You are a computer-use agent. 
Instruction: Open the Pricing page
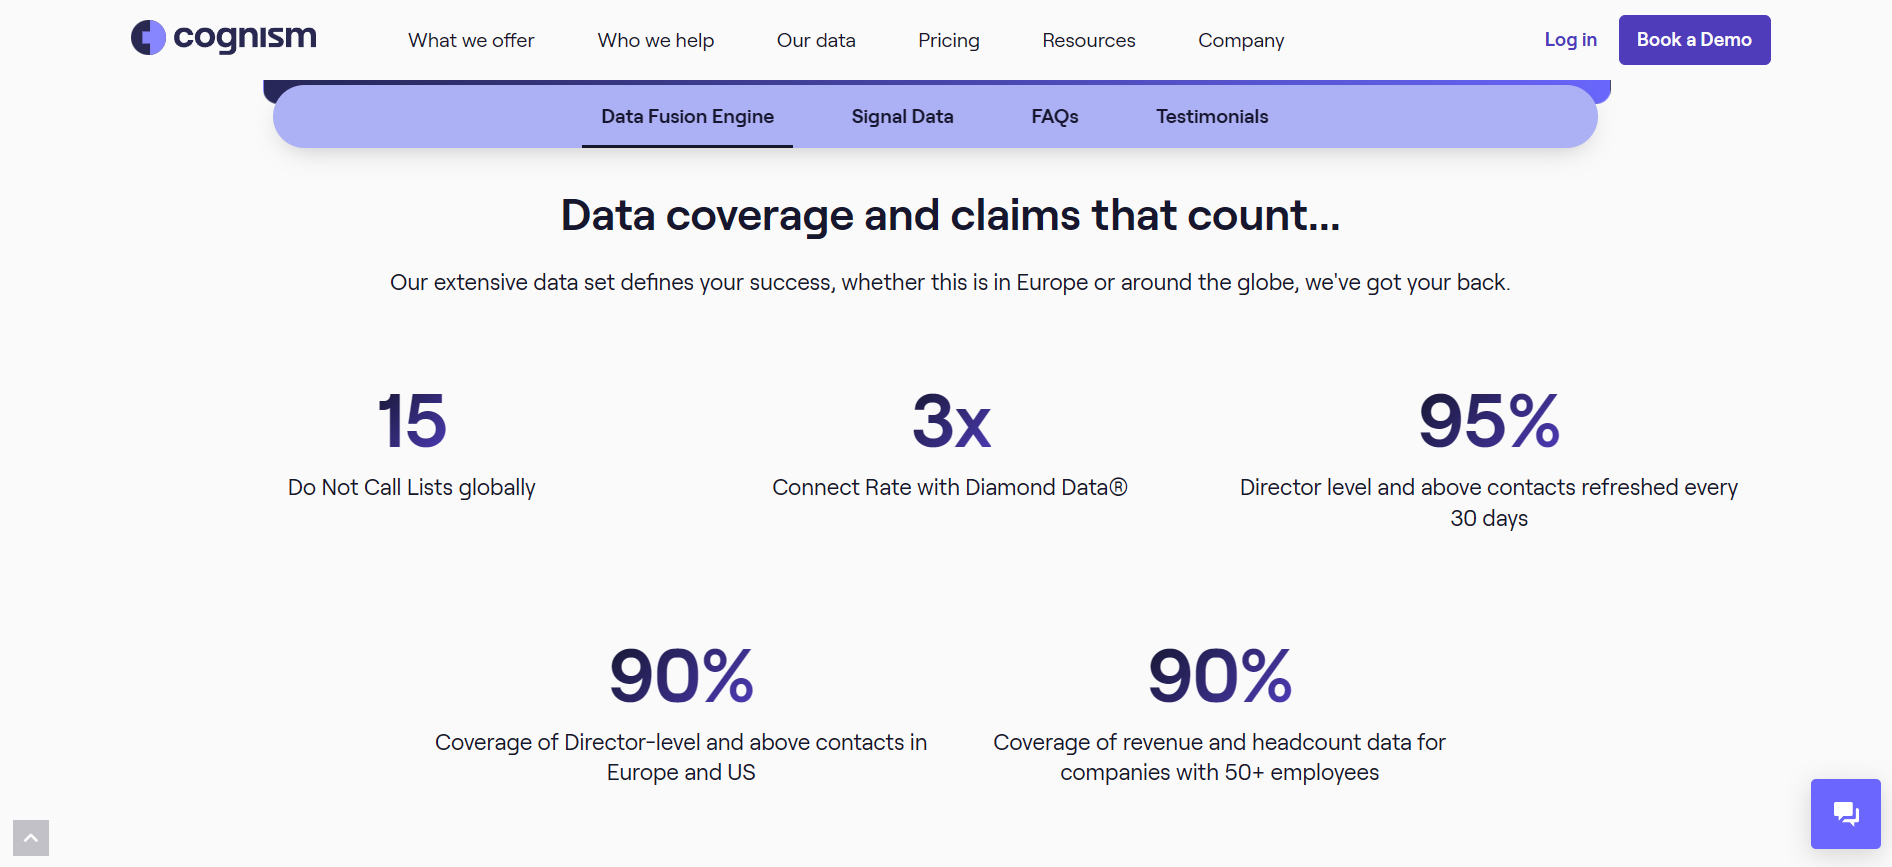pos(949,40)
